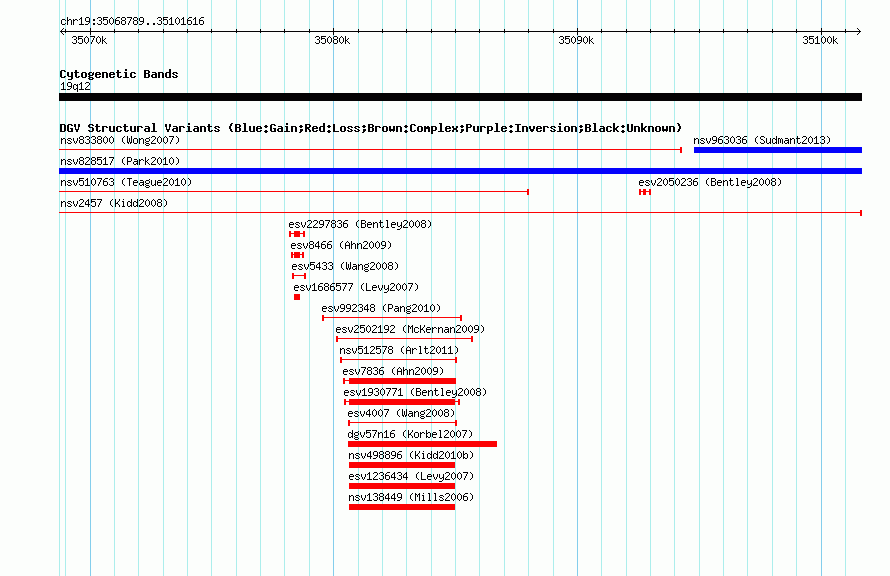
Task: Select the esv992348 red loss line
Action: (x=392, y=318)
